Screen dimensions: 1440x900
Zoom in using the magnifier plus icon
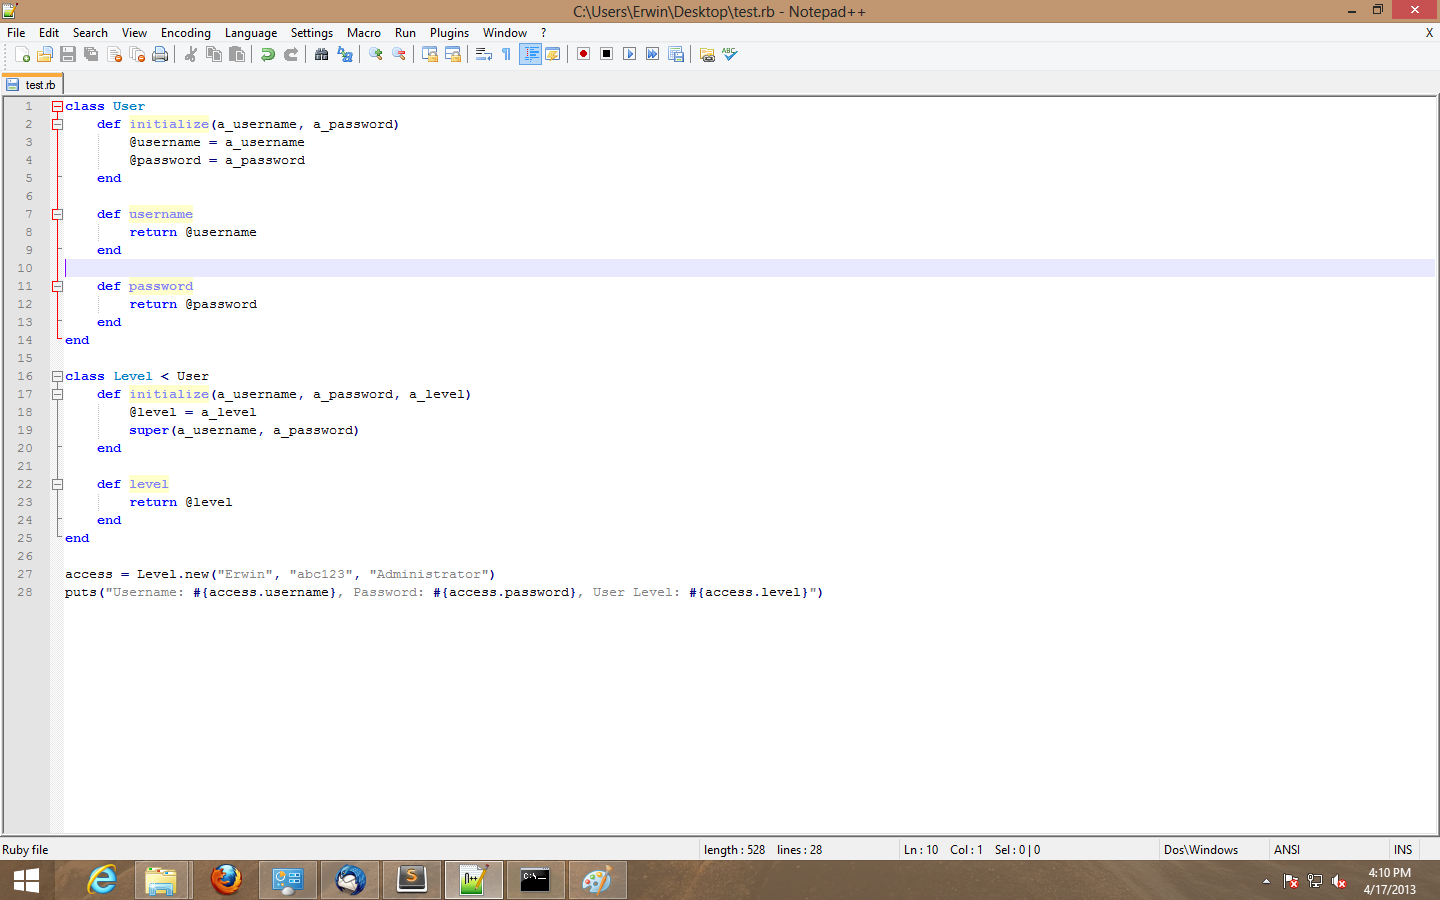(x=376, y=54)
